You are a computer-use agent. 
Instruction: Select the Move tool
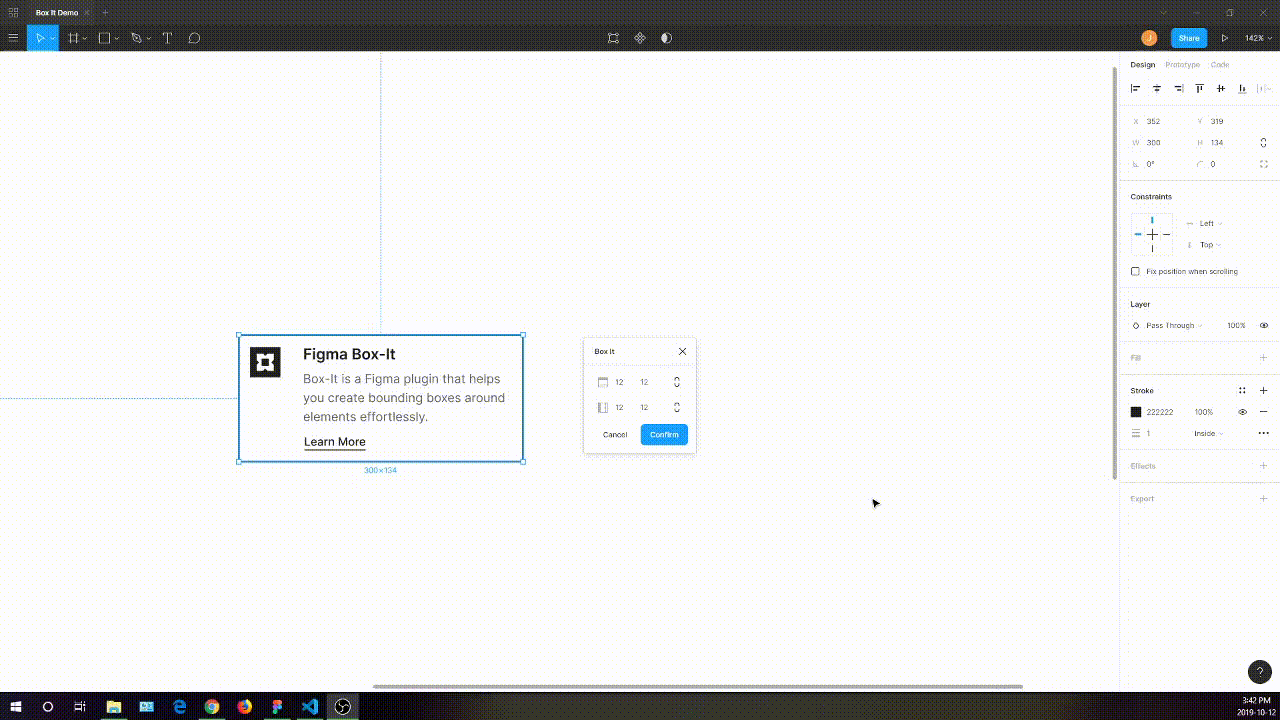(38, 38)
